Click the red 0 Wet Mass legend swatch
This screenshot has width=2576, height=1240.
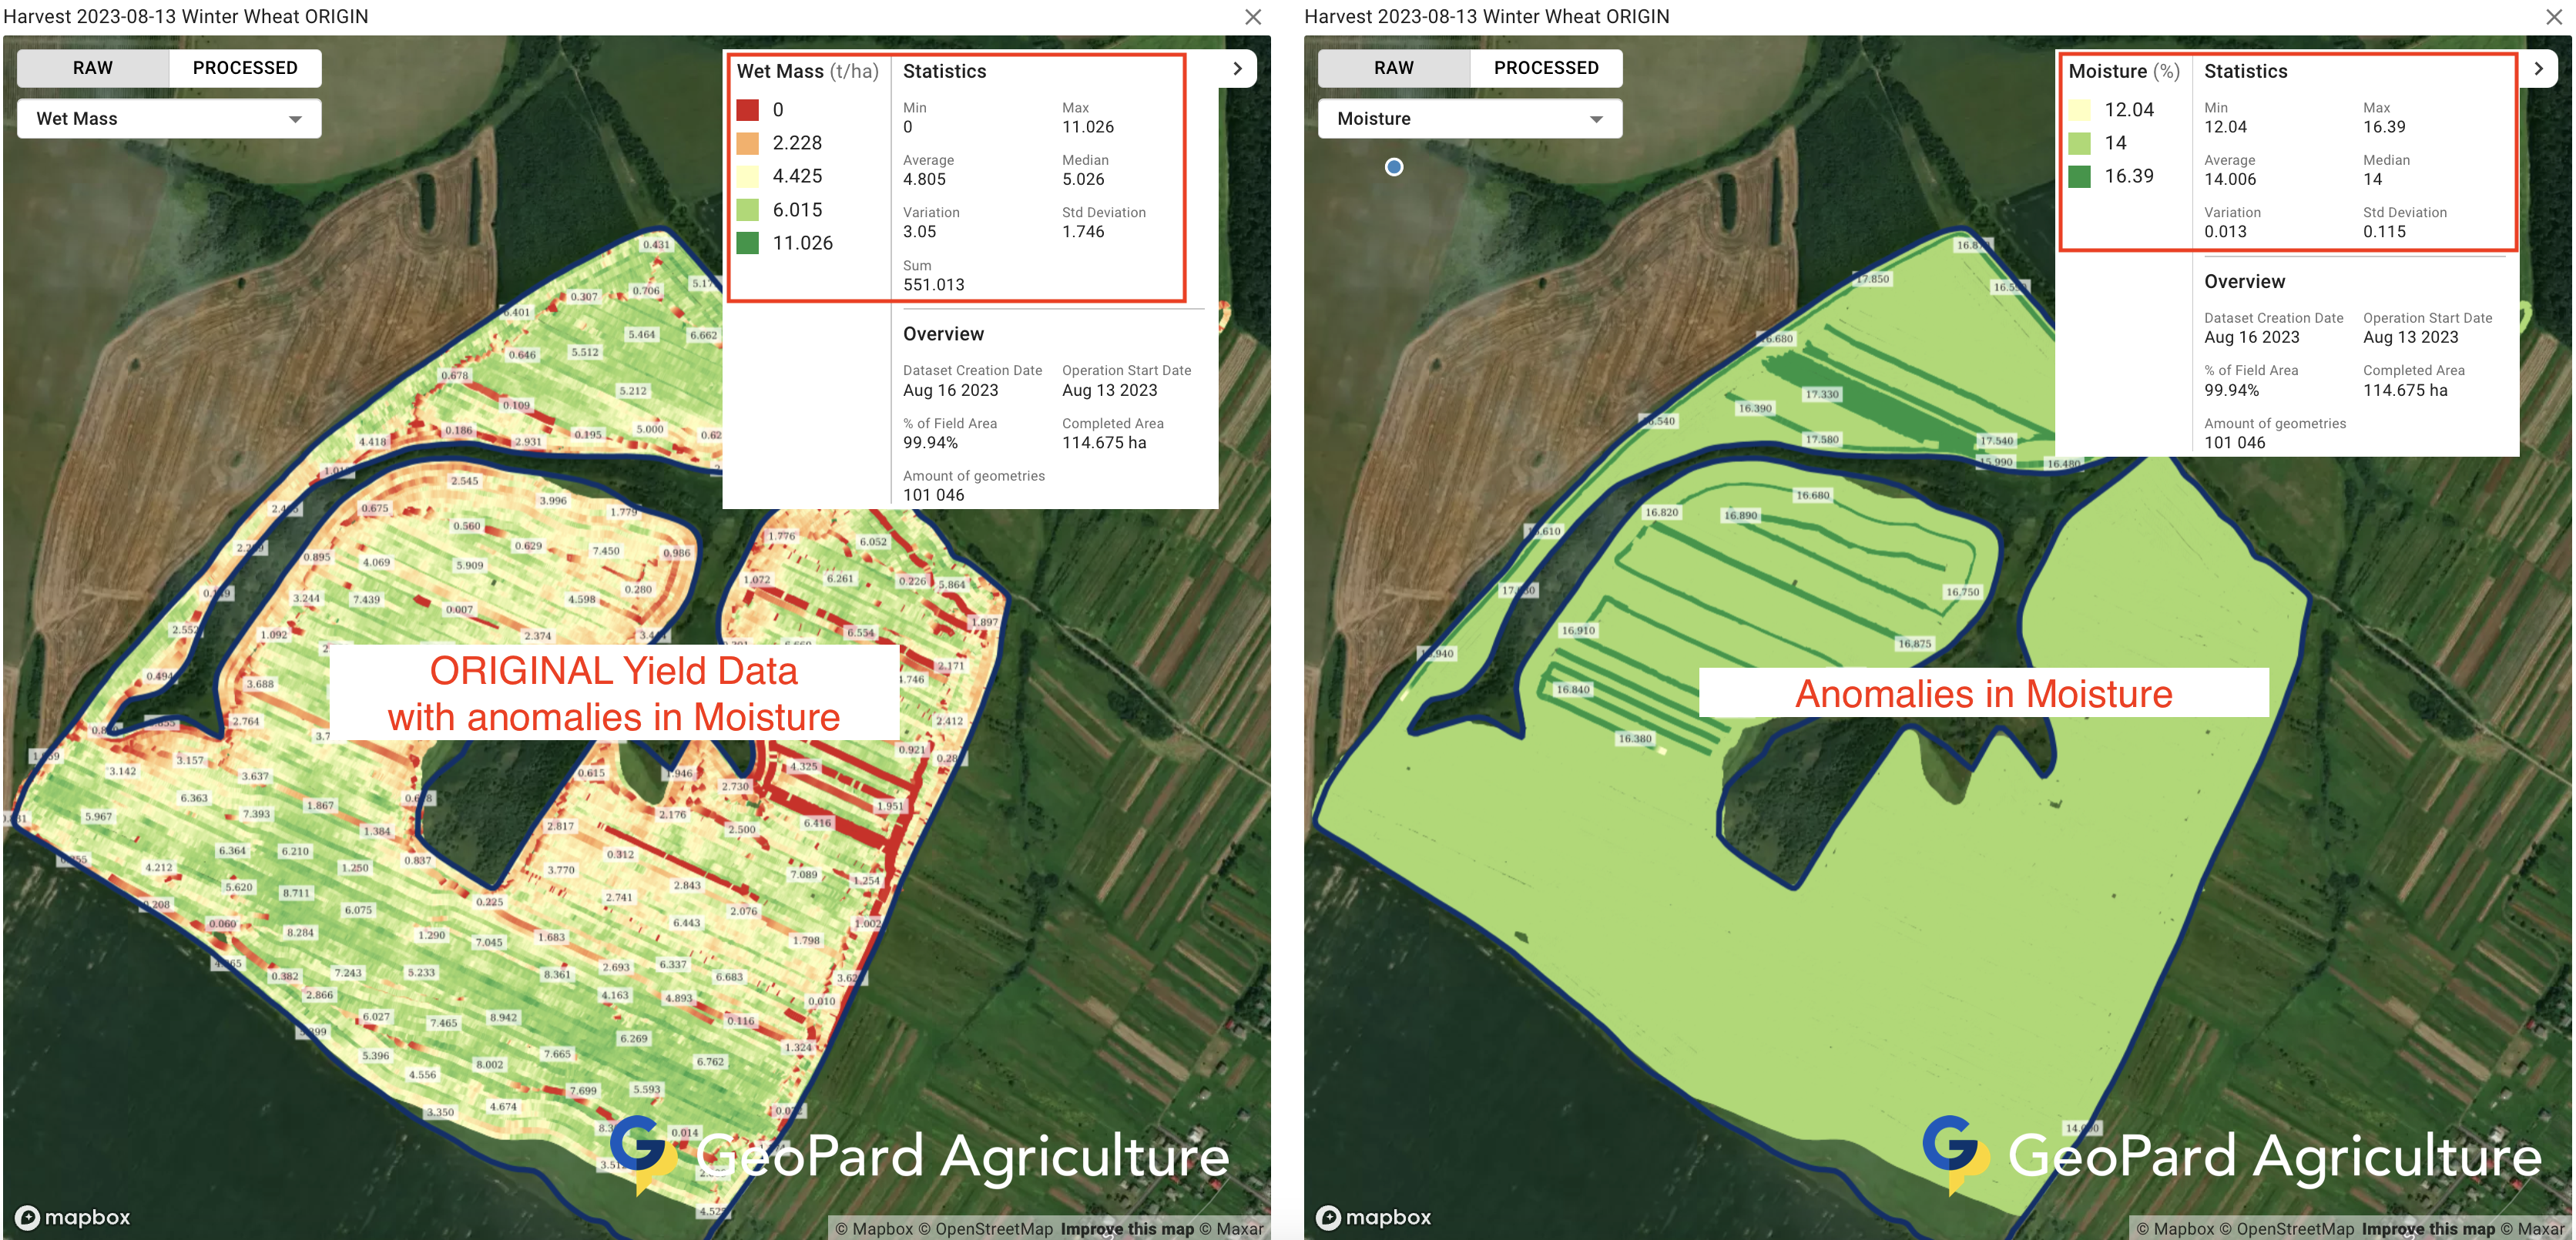point(747,110)
